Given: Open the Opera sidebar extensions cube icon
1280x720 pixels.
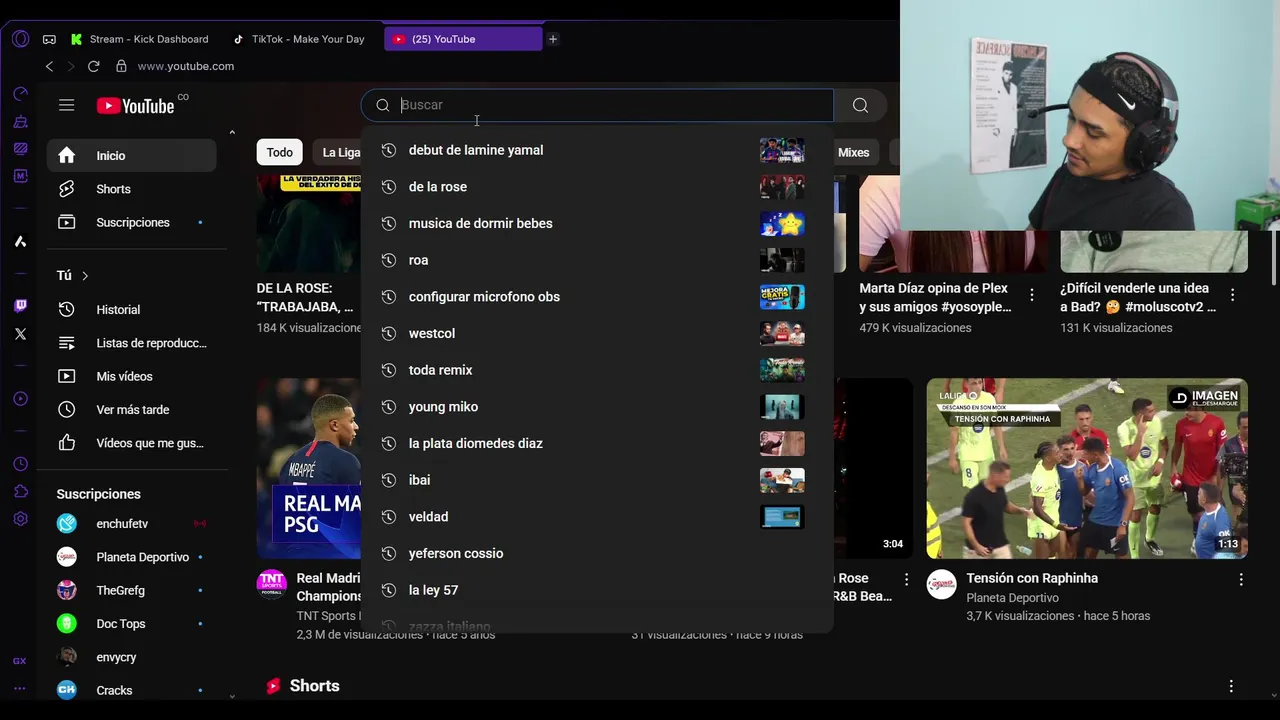Looking at the screenshot, I should [20, 491].
